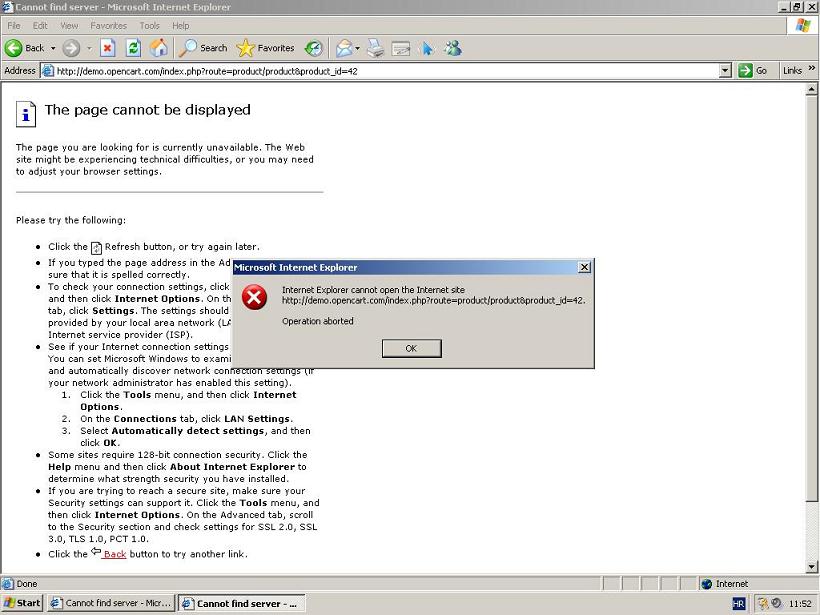Open the Search pane from toolbar
820x615 pixels.
(203, 48)
